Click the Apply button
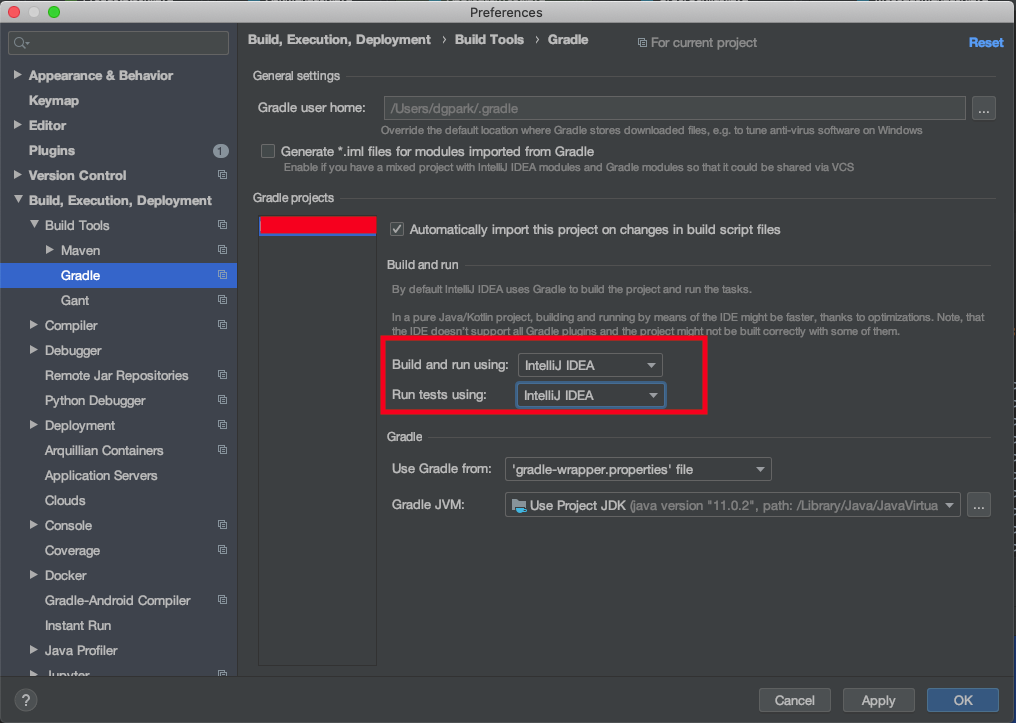 [878, 700]
